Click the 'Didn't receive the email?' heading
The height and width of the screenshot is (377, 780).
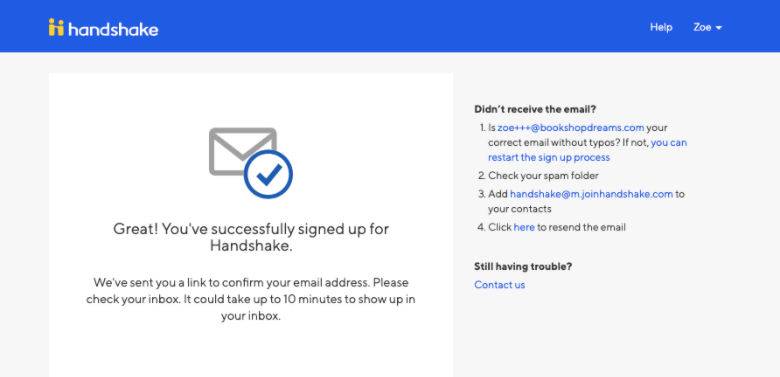[x=535, y=109]
